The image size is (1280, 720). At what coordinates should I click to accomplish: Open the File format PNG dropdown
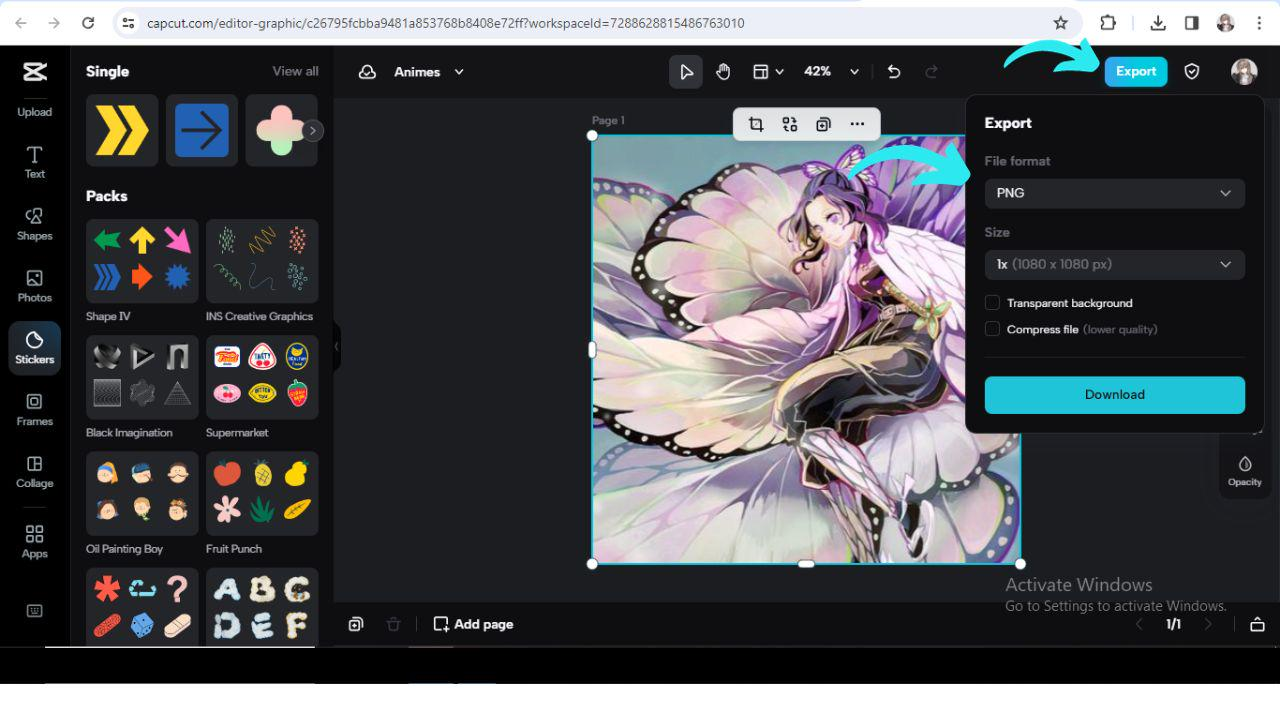tap(1115, 193)
